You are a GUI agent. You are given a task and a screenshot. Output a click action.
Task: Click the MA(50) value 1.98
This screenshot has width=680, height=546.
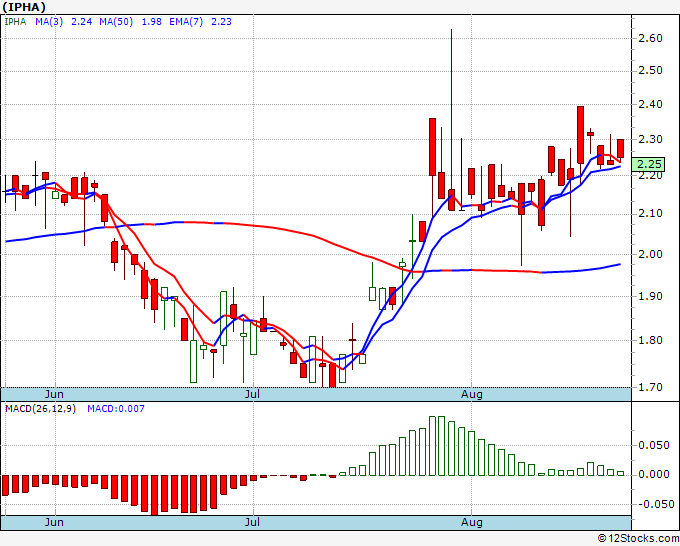pyautogui.click(x=151, y=22)
